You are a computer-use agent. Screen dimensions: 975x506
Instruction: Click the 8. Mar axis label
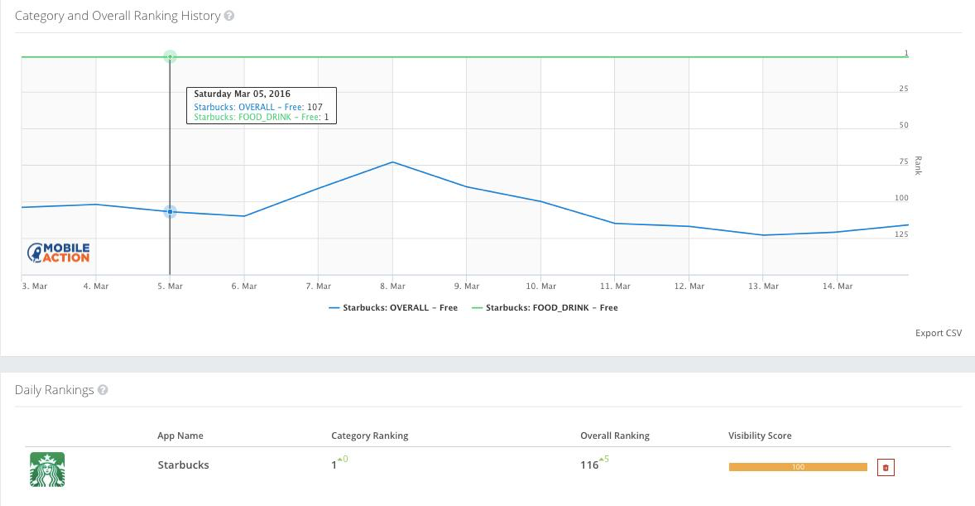tap(392, 287)
